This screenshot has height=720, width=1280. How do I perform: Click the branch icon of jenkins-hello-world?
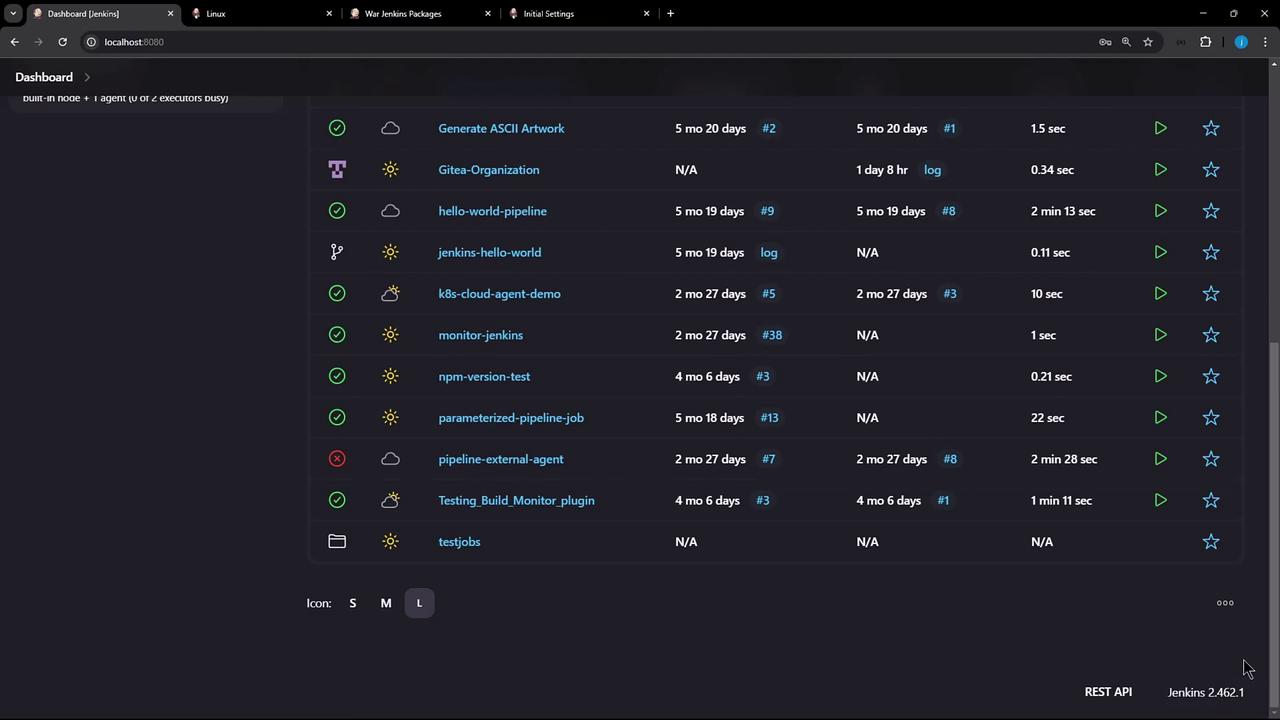coord(337,252)
